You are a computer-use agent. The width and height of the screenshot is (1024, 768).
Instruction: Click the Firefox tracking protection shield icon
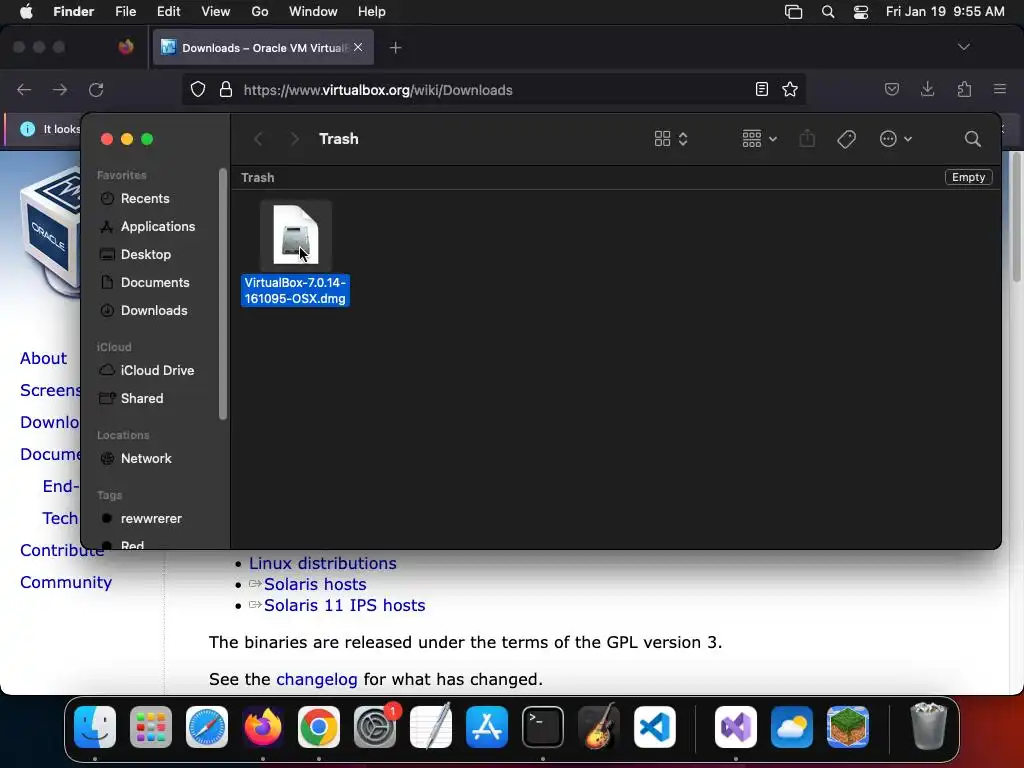pos(198,89)
